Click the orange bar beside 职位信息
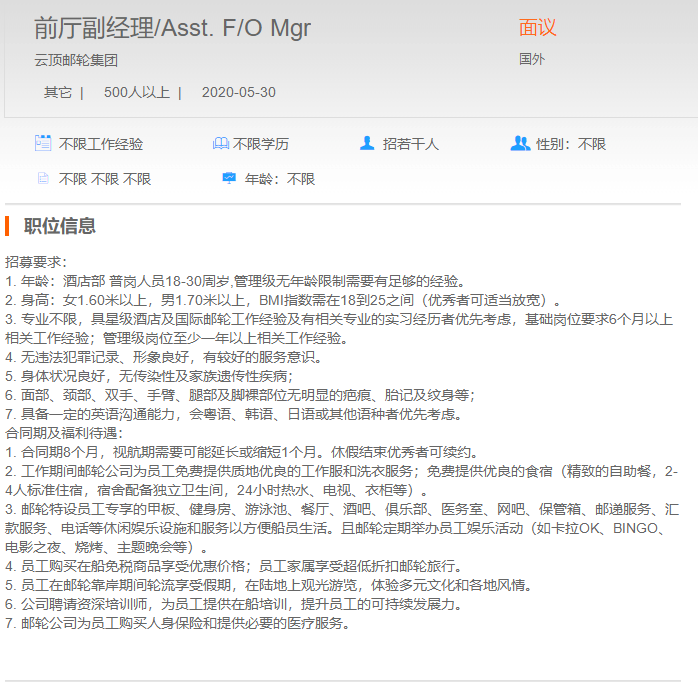 7,226
